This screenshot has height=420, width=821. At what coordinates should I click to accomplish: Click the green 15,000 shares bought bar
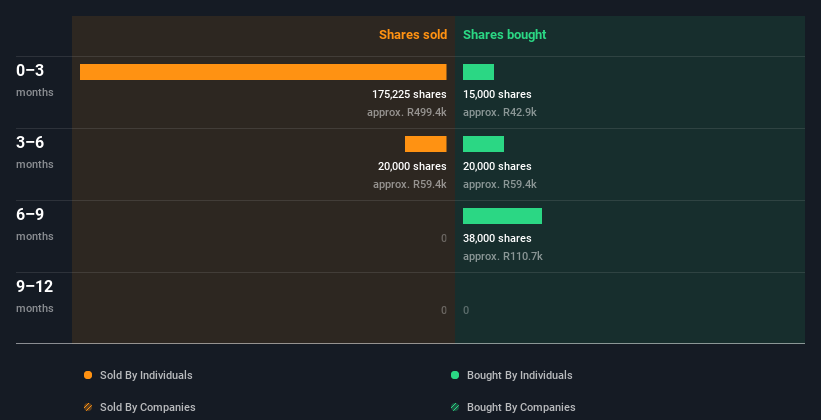(479, 72)
